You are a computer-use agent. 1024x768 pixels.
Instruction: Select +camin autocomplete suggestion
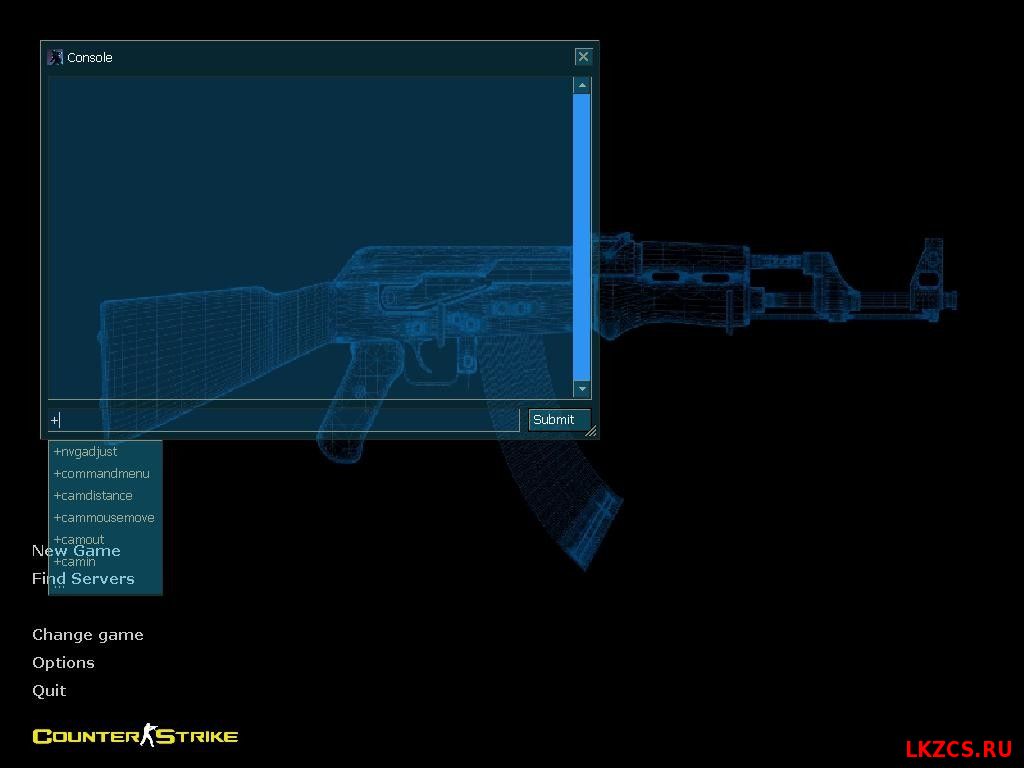[105, 562]
